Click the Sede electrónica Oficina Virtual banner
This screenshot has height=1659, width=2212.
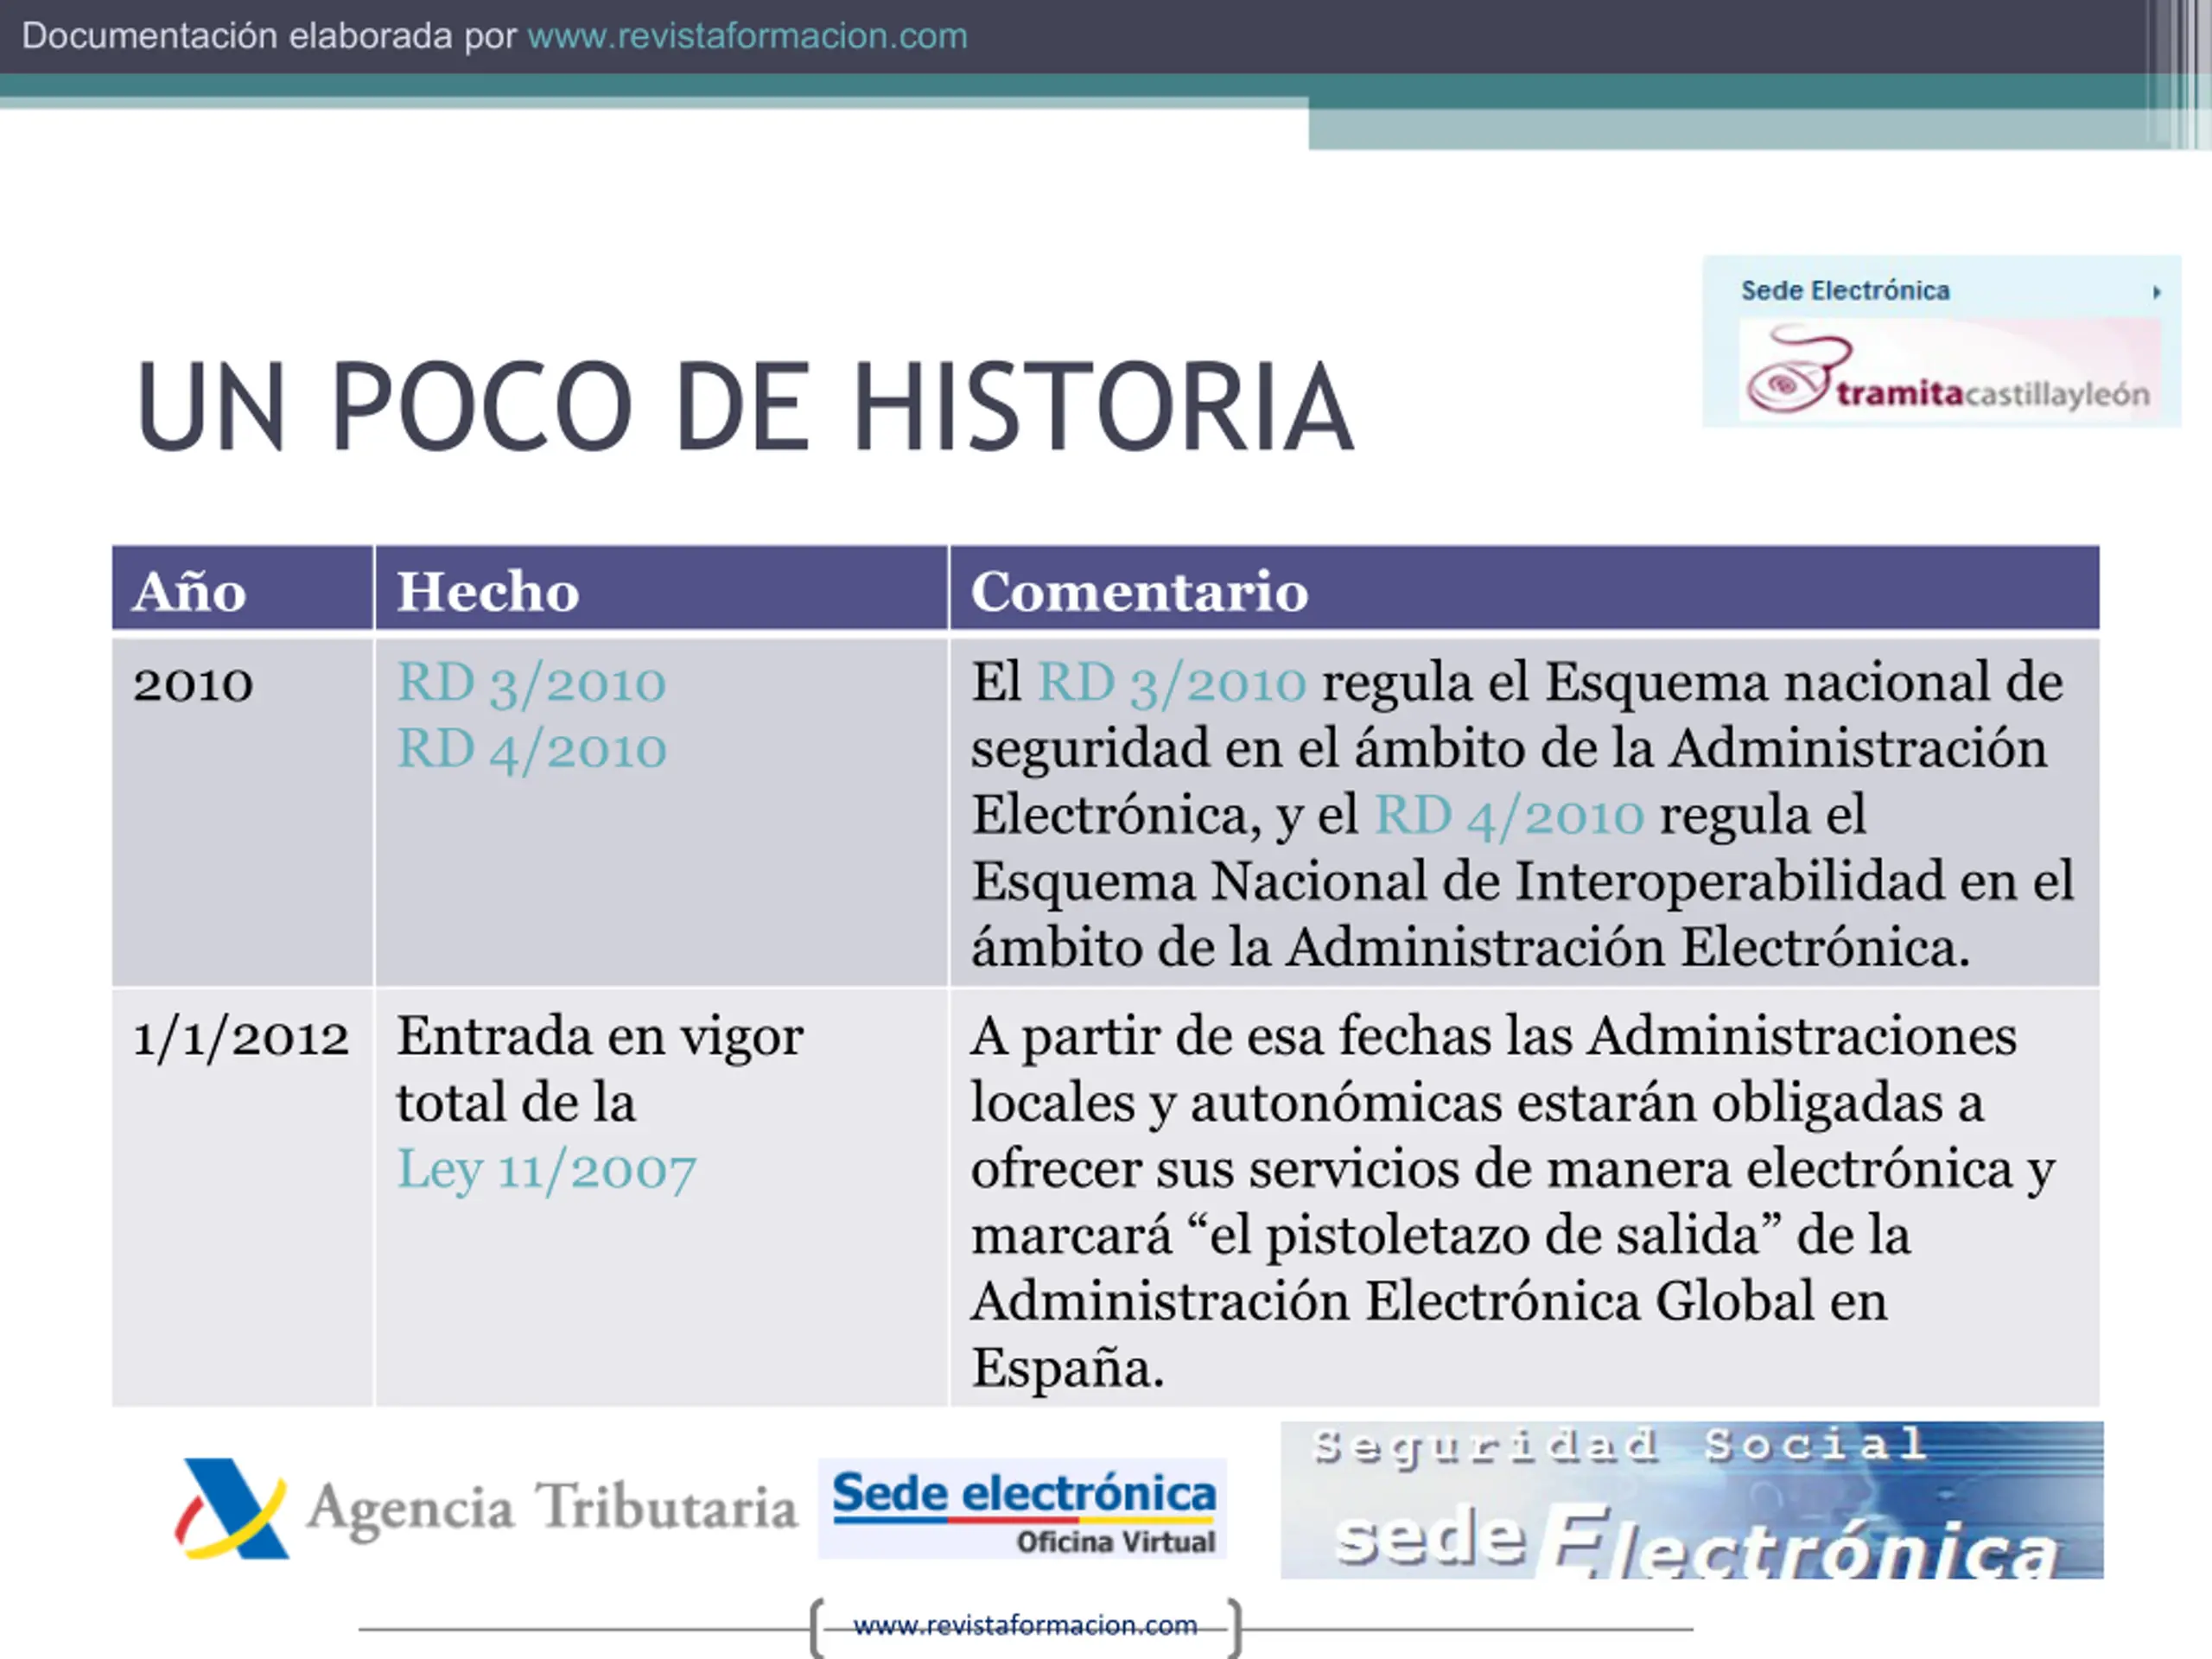coord(1022,1508)
